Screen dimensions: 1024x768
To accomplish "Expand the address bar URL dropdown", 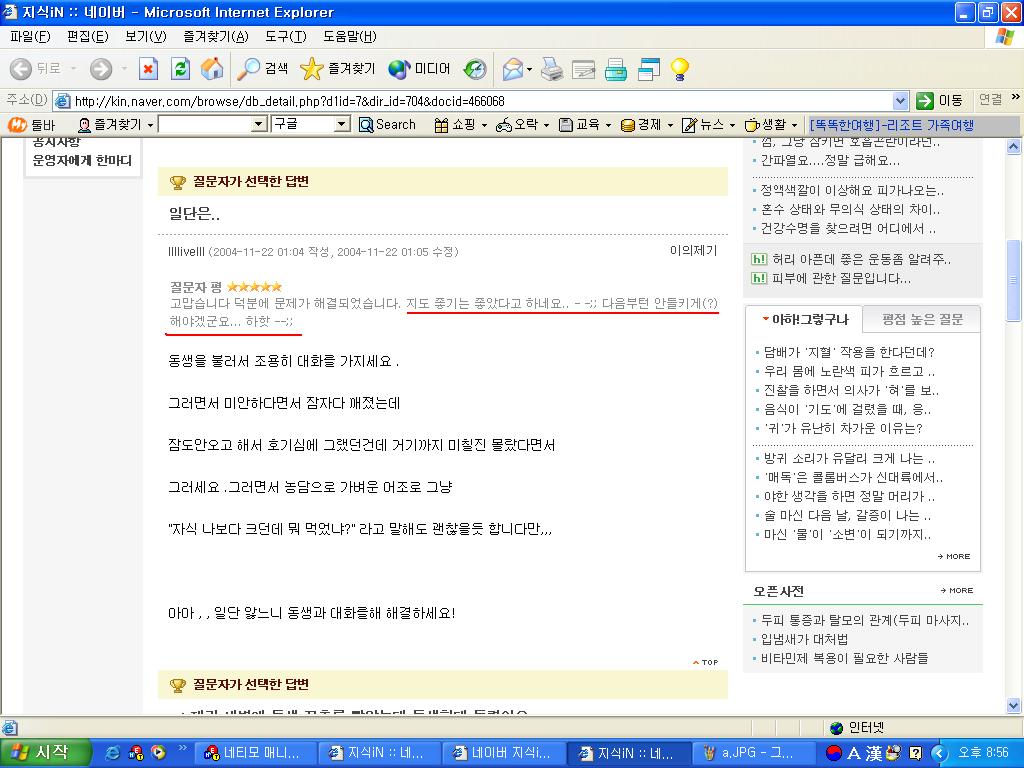I will [x=900, y=101].
